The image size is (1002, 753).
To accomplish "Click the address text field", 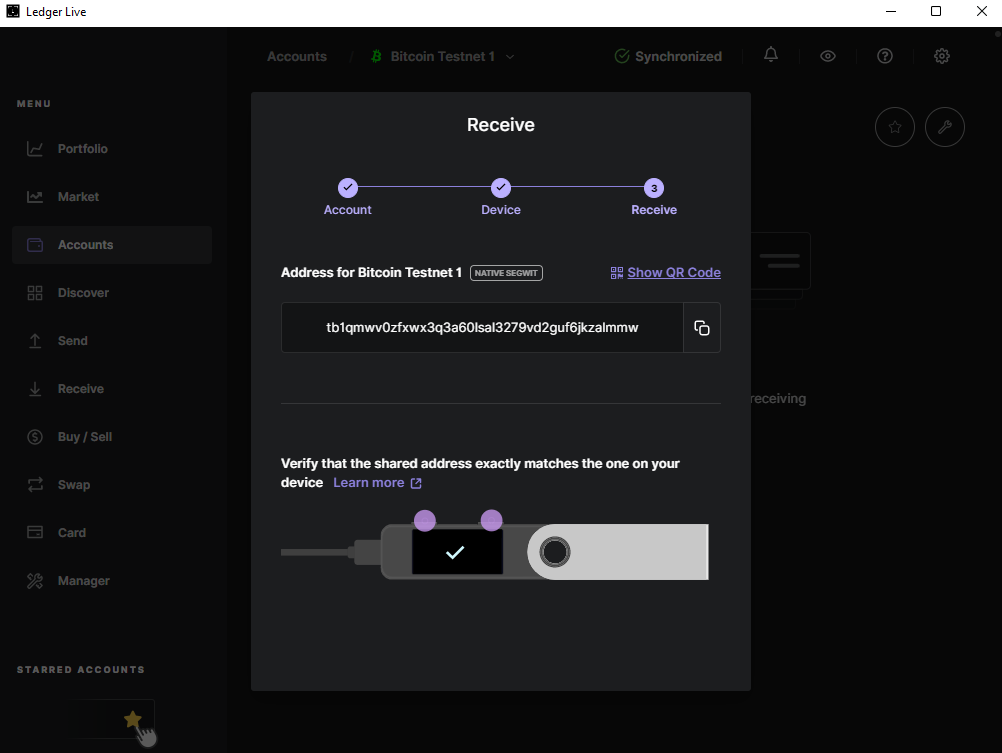I will pos(482,328).
